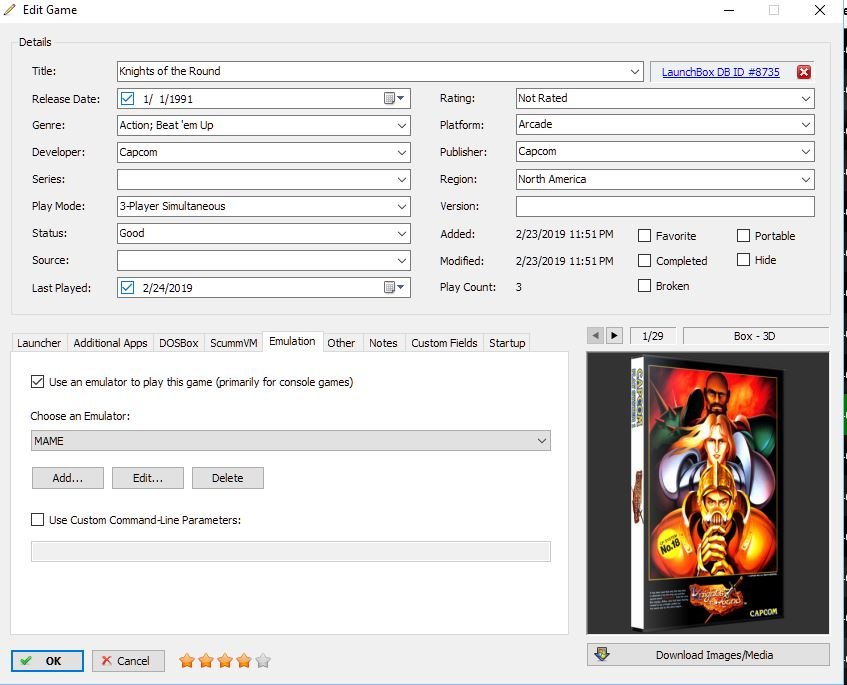Select the Emulation tab
The height and width of the screenshot is (685, 847).
pyautogui.click(x=292, y=341)
